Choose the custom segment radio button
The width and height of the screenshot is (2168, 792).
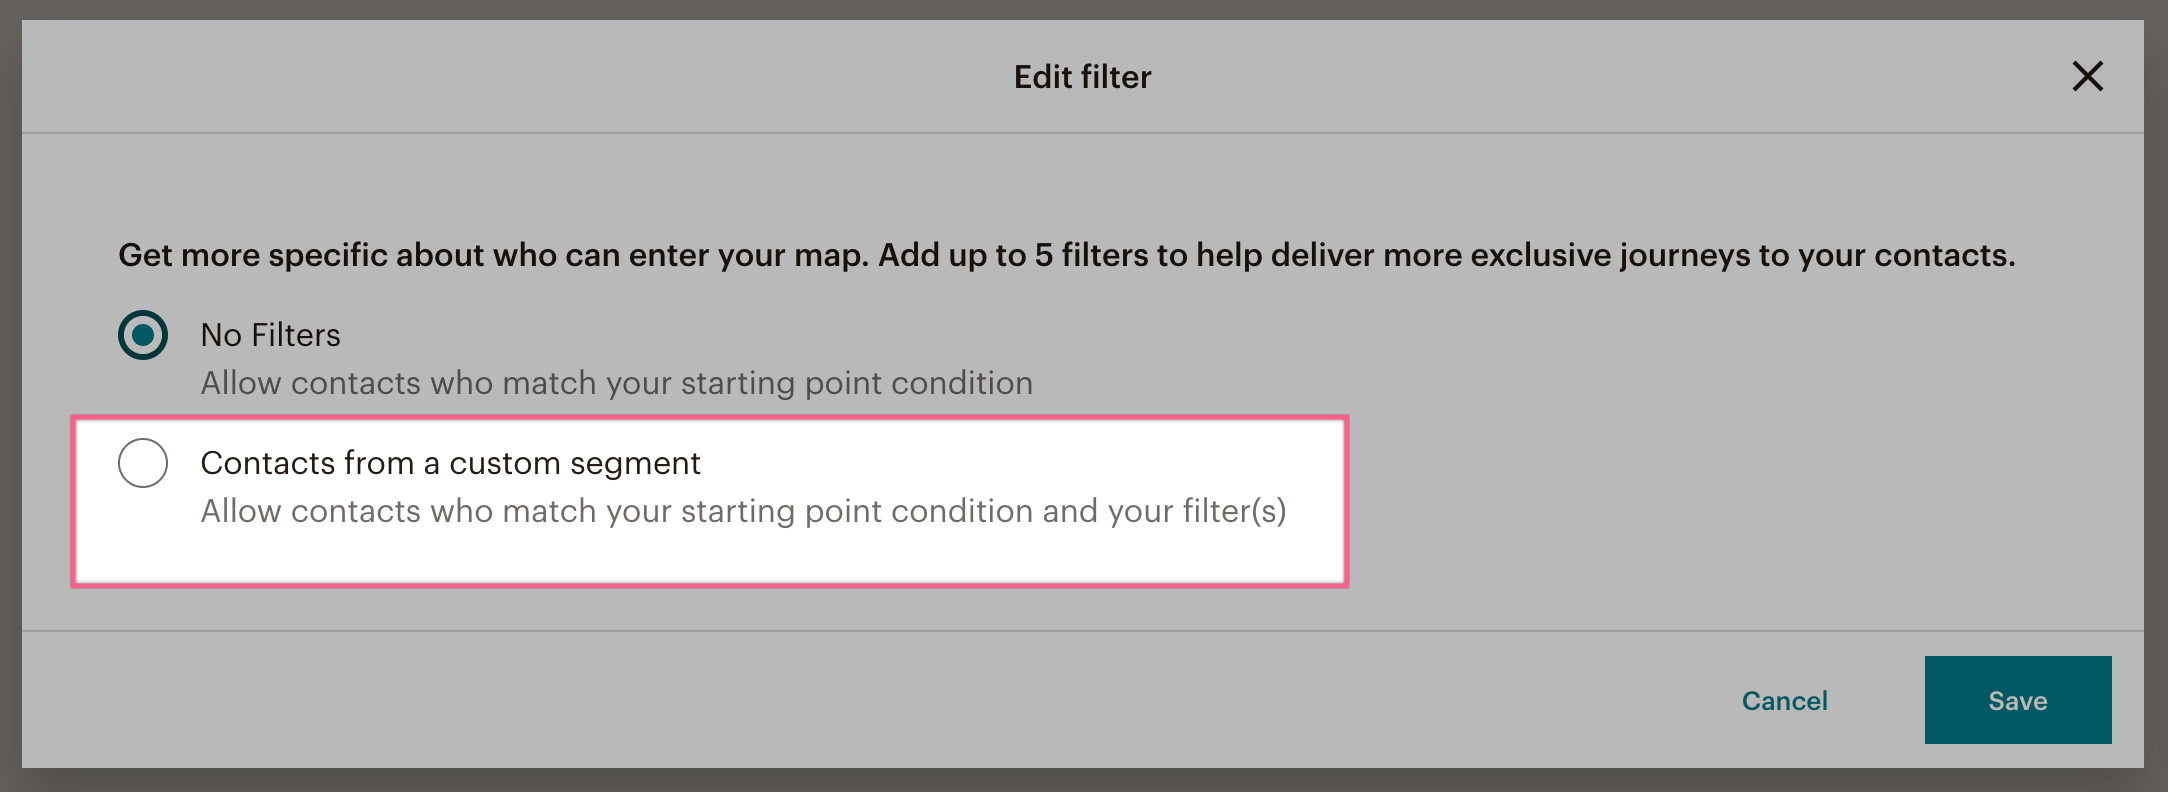coord(143,463)
